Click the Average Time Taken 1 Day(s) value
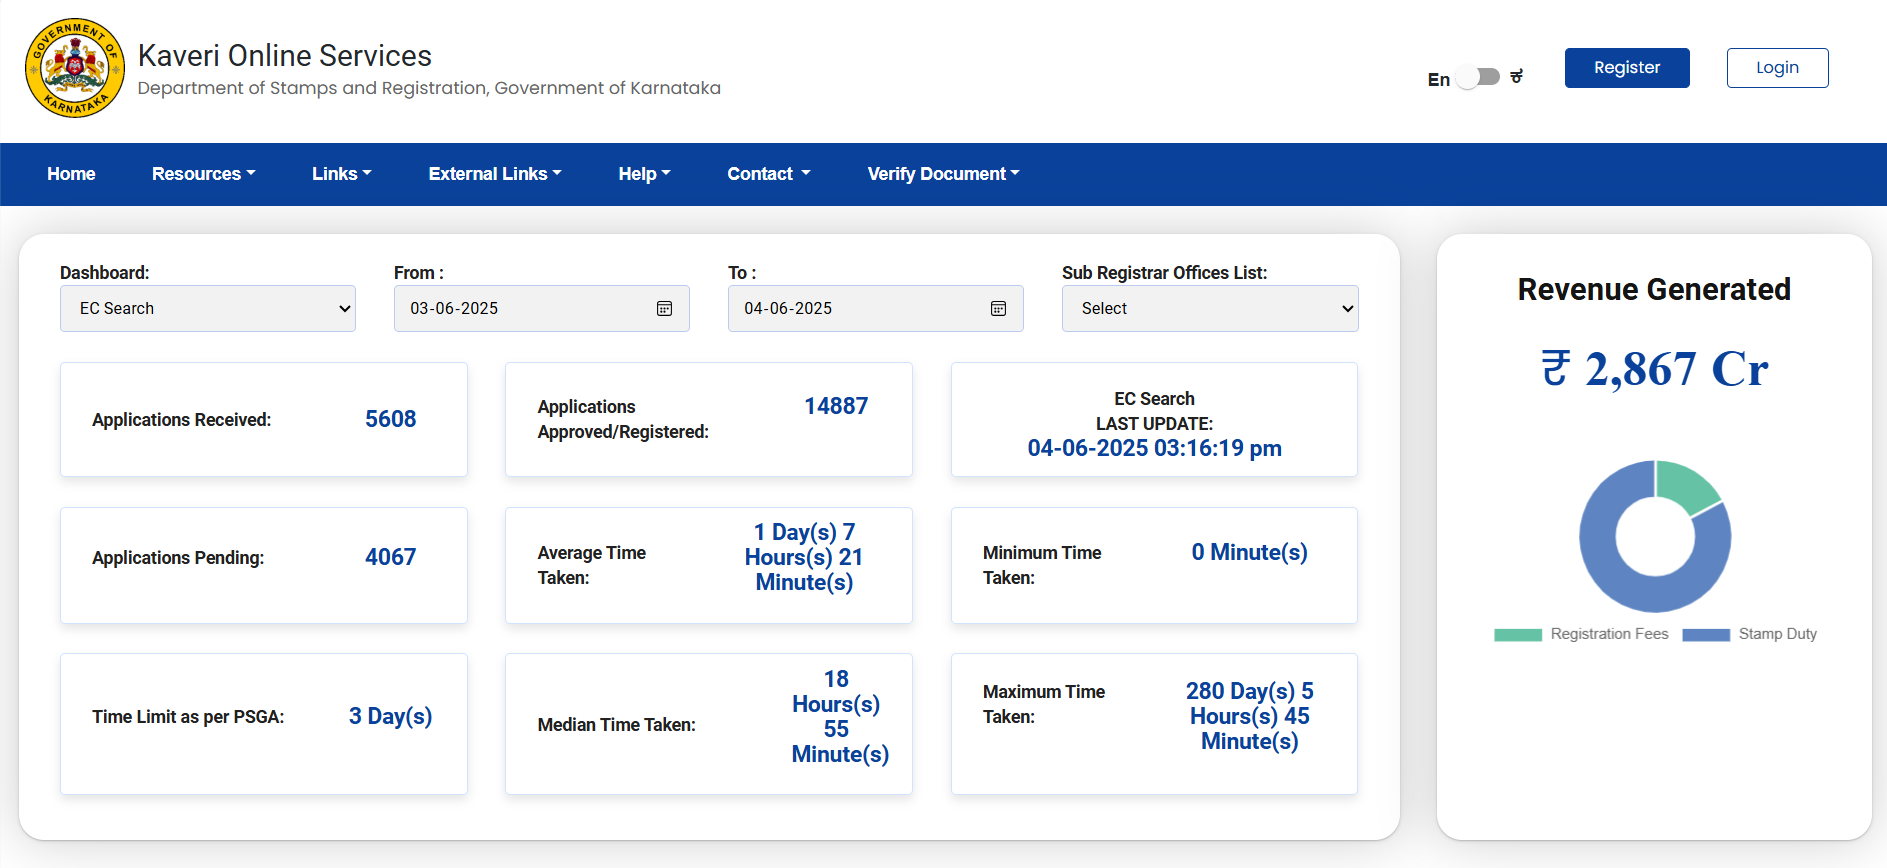This screenshot has height=868, width=1887. click(804, 557)
